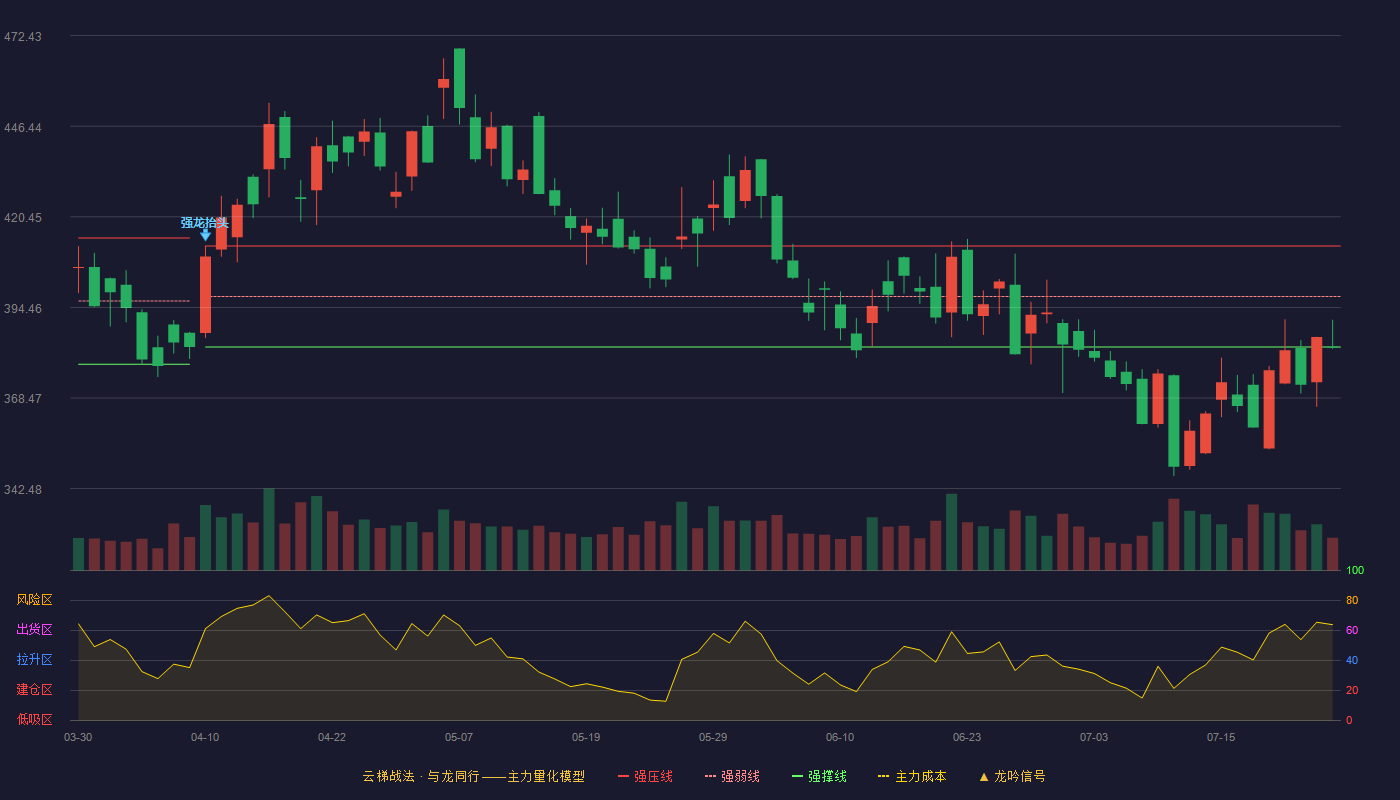The height and width of the screenshot is (800, 1400).
Task: Click the 低吸区 zone label
Action: [34, 719]
